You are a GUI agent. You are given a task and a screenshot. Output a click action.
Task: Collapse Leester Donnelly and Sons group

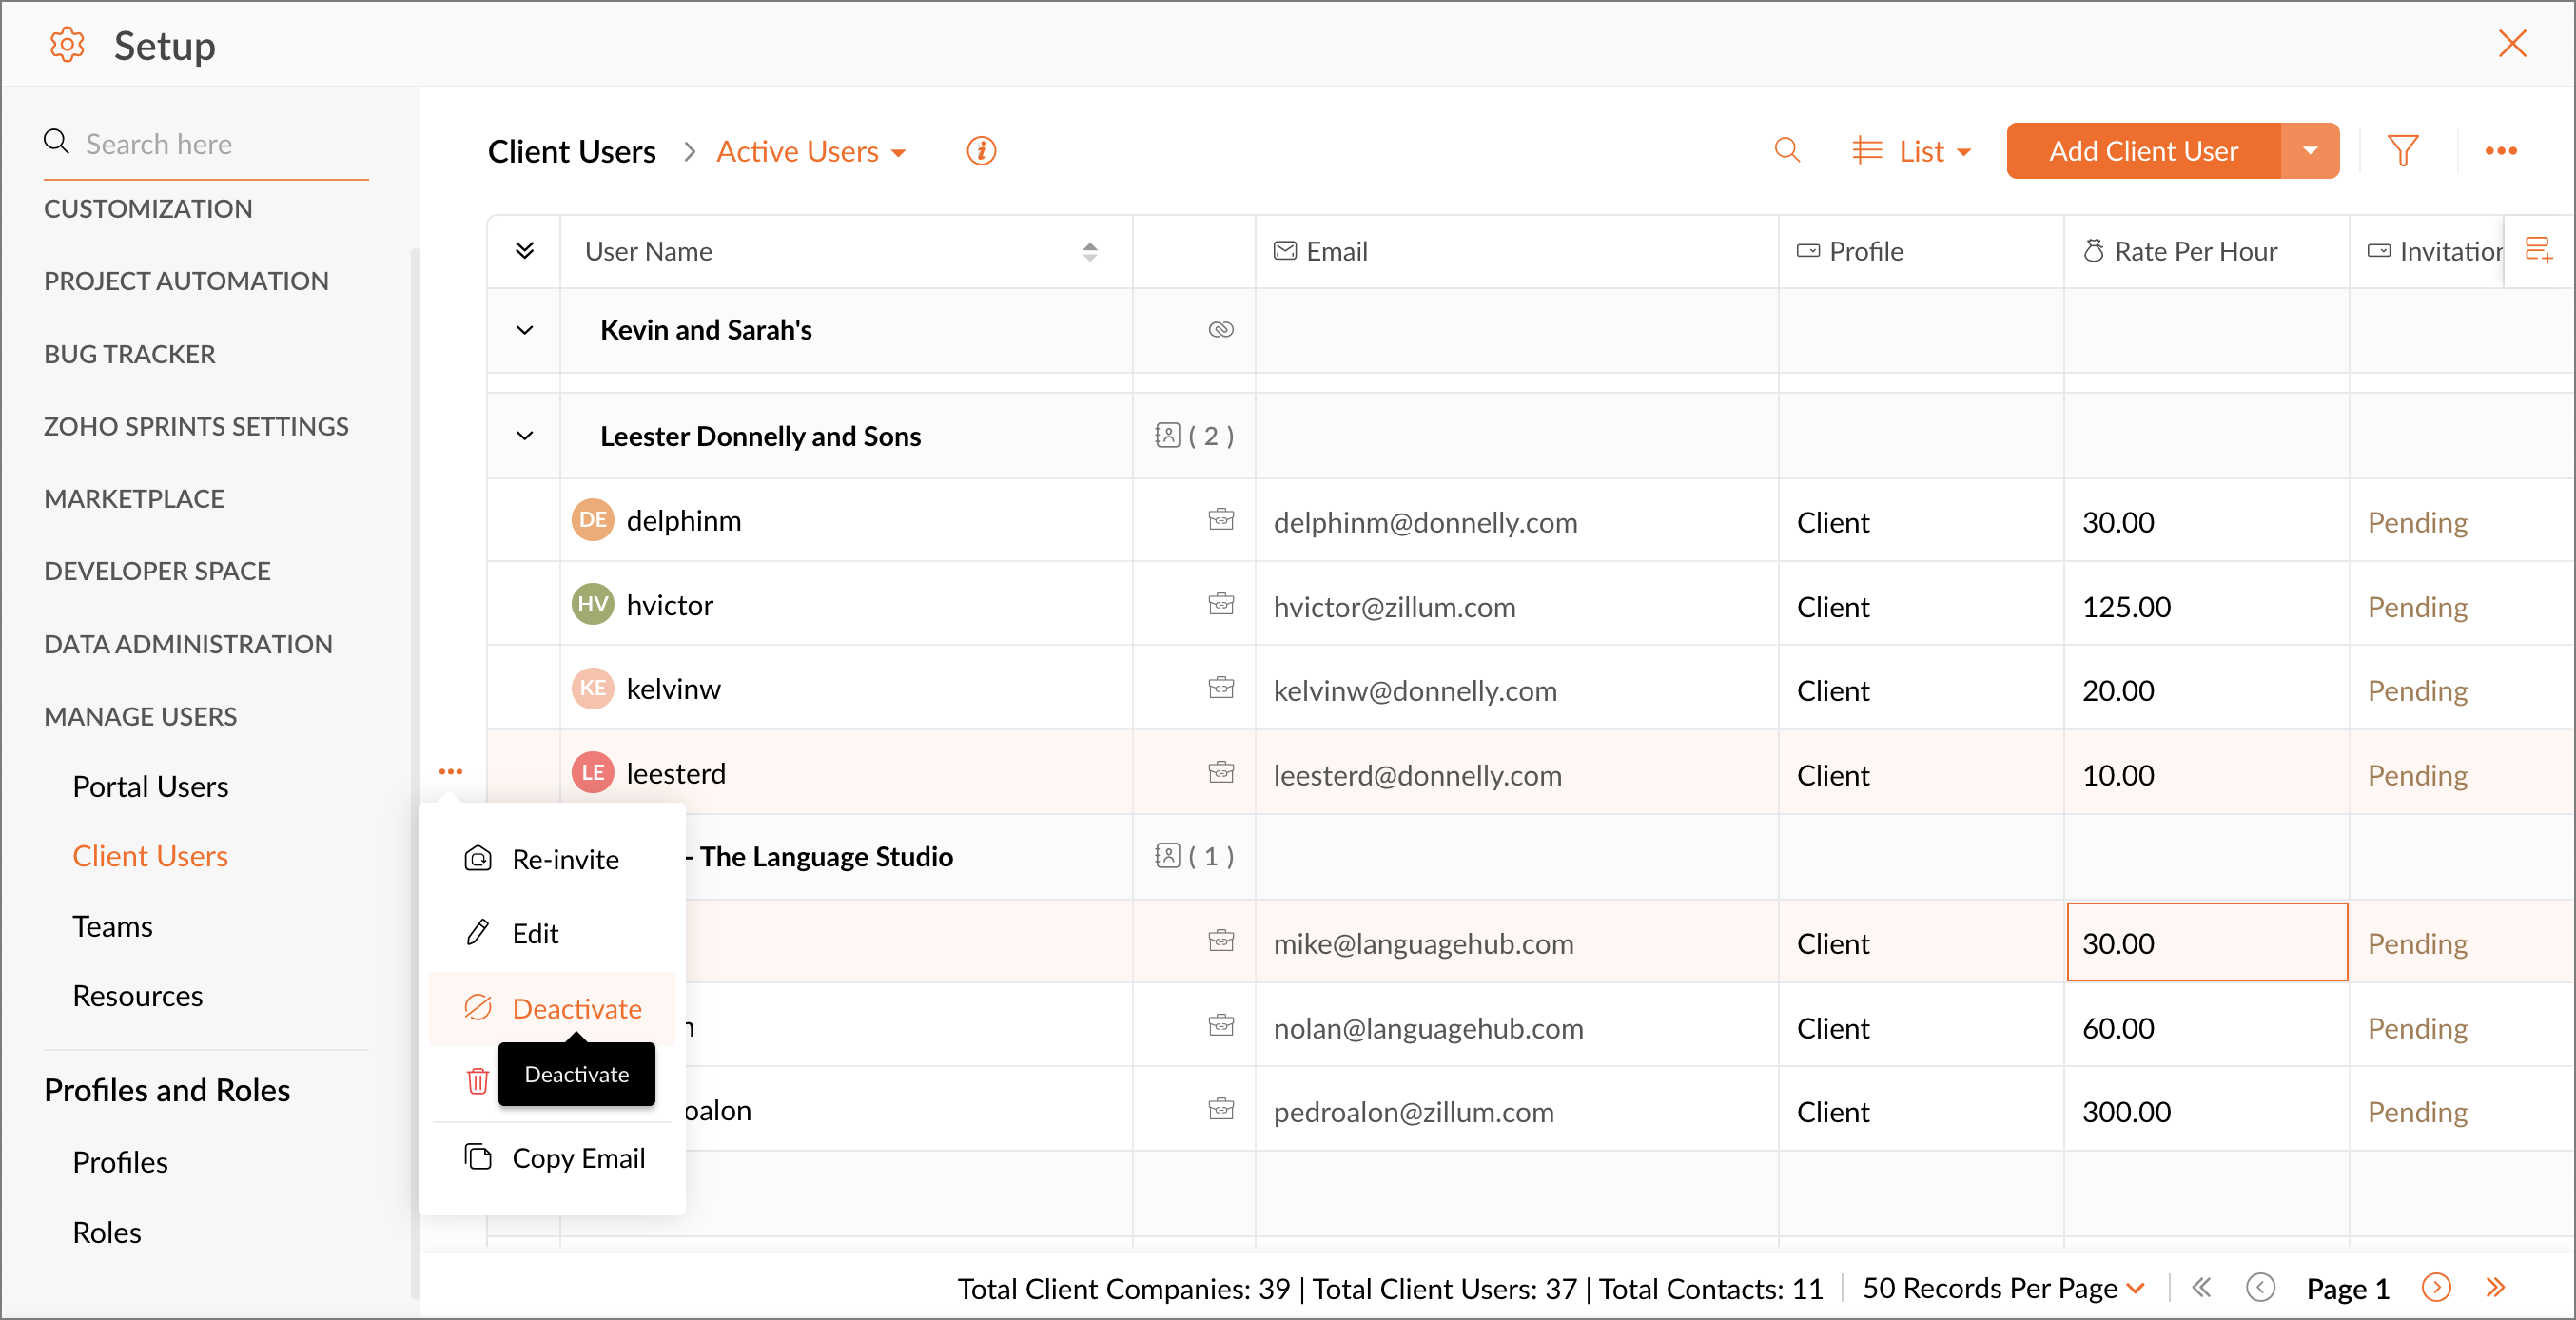(x=524, y=436)
